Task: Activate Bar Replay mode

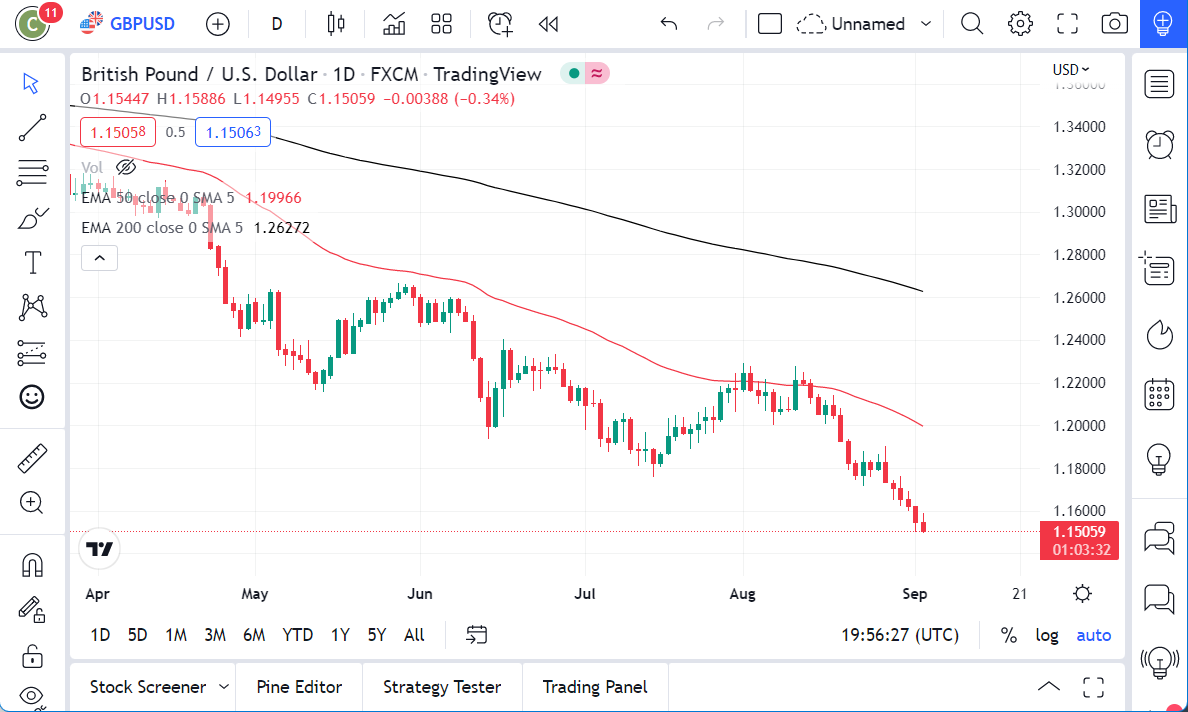Action: pyautogui.click(x=548, y=23)
